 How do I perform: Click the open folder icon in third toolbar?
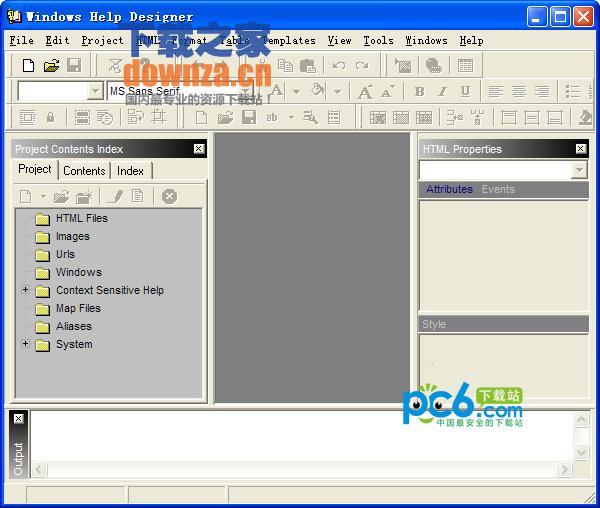pos(225,117)
